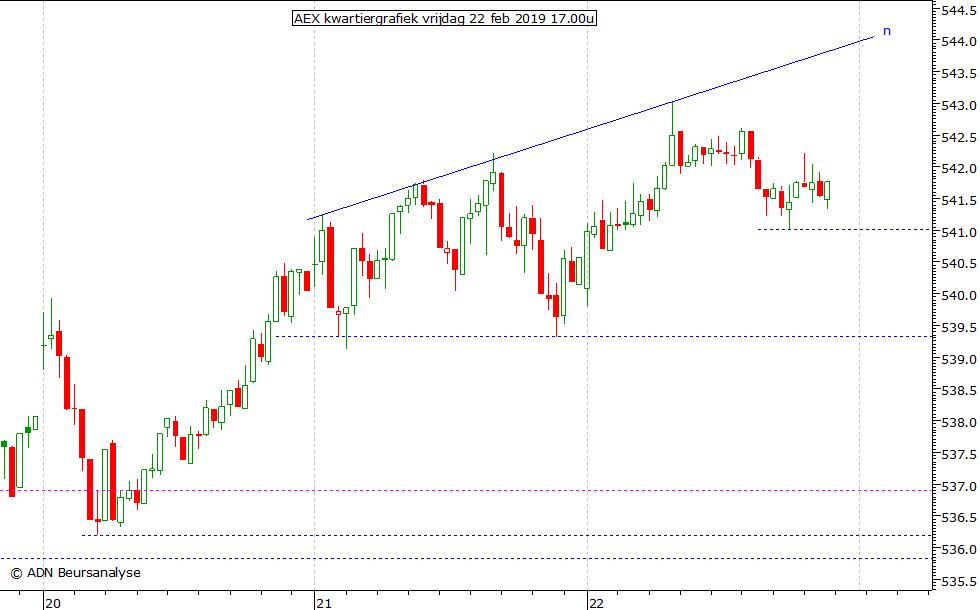Screen dimensions: 980x610
Task: Click the 541.0 price level label
Action: (x=959, y=232)
